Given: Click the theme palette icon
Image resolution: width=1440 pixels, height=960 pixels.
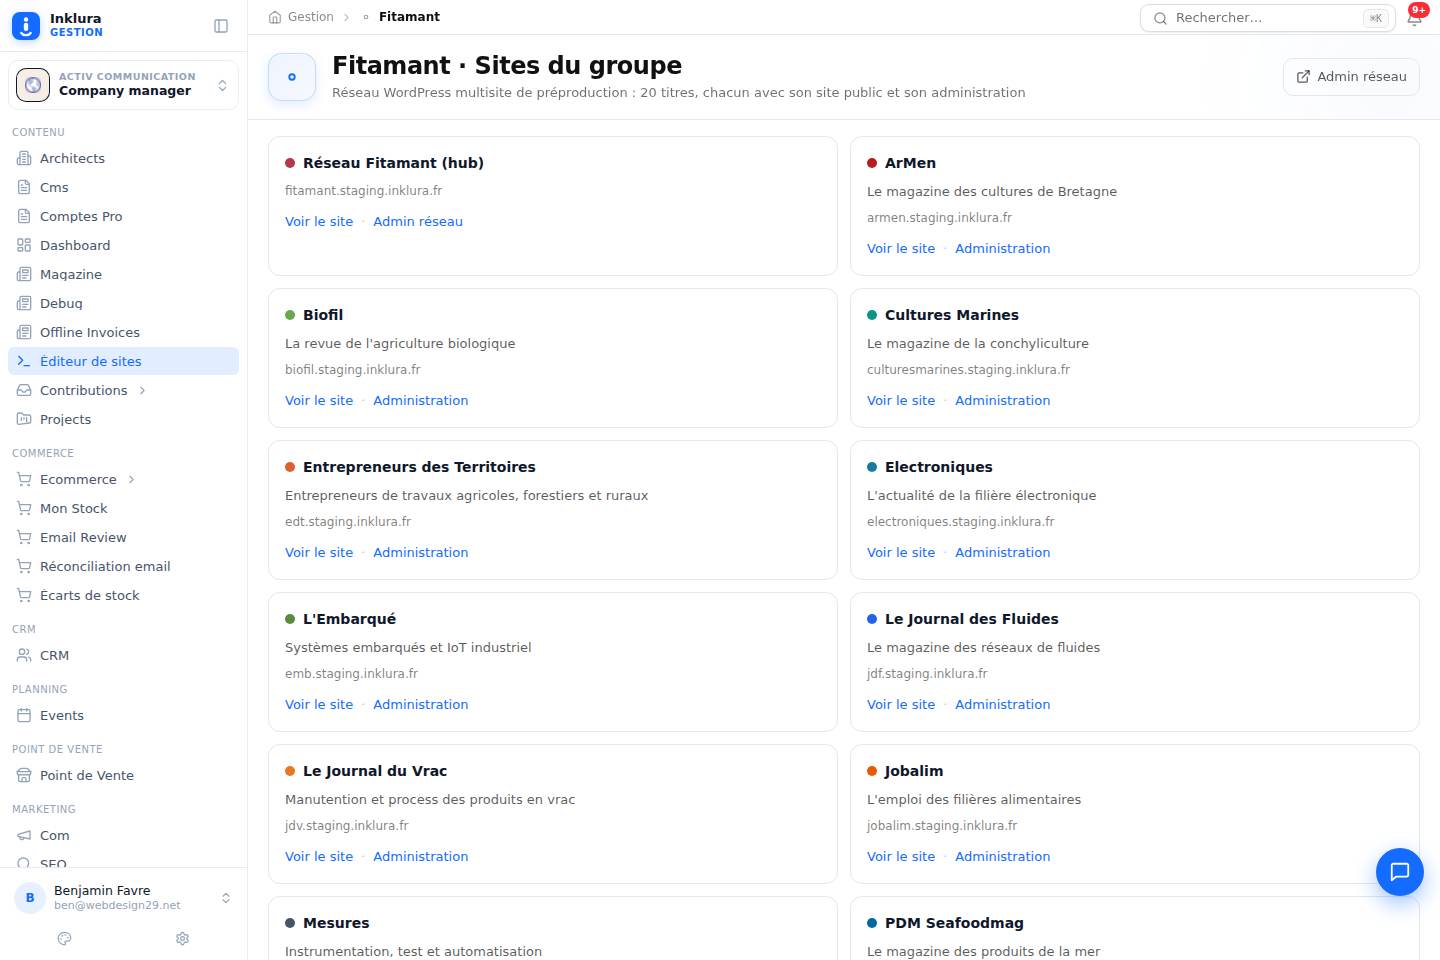Looking at the screenshot, I should (x=65, y=939).
